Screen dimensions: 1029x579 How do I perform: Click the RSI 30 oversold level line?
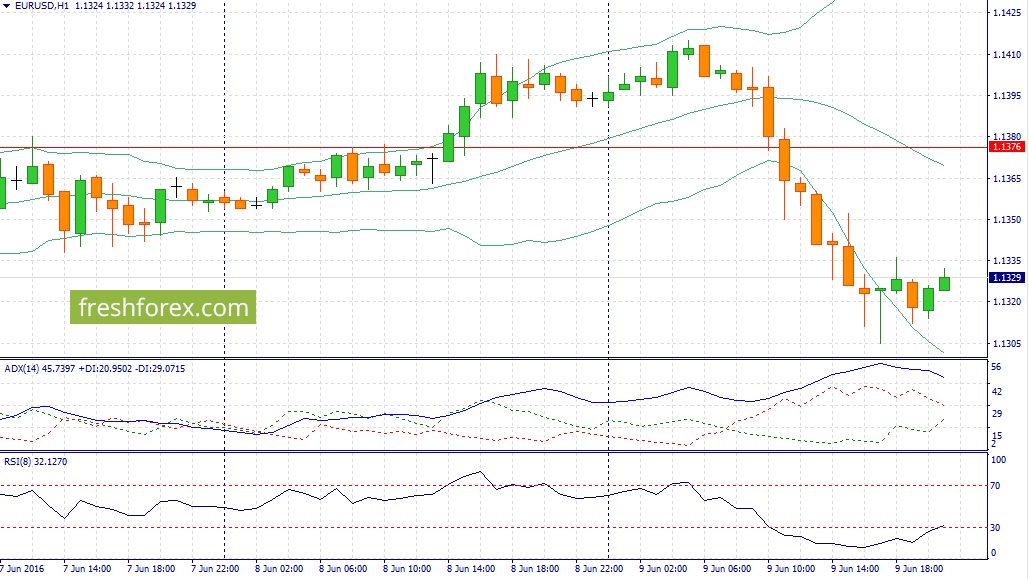[492, 528]
